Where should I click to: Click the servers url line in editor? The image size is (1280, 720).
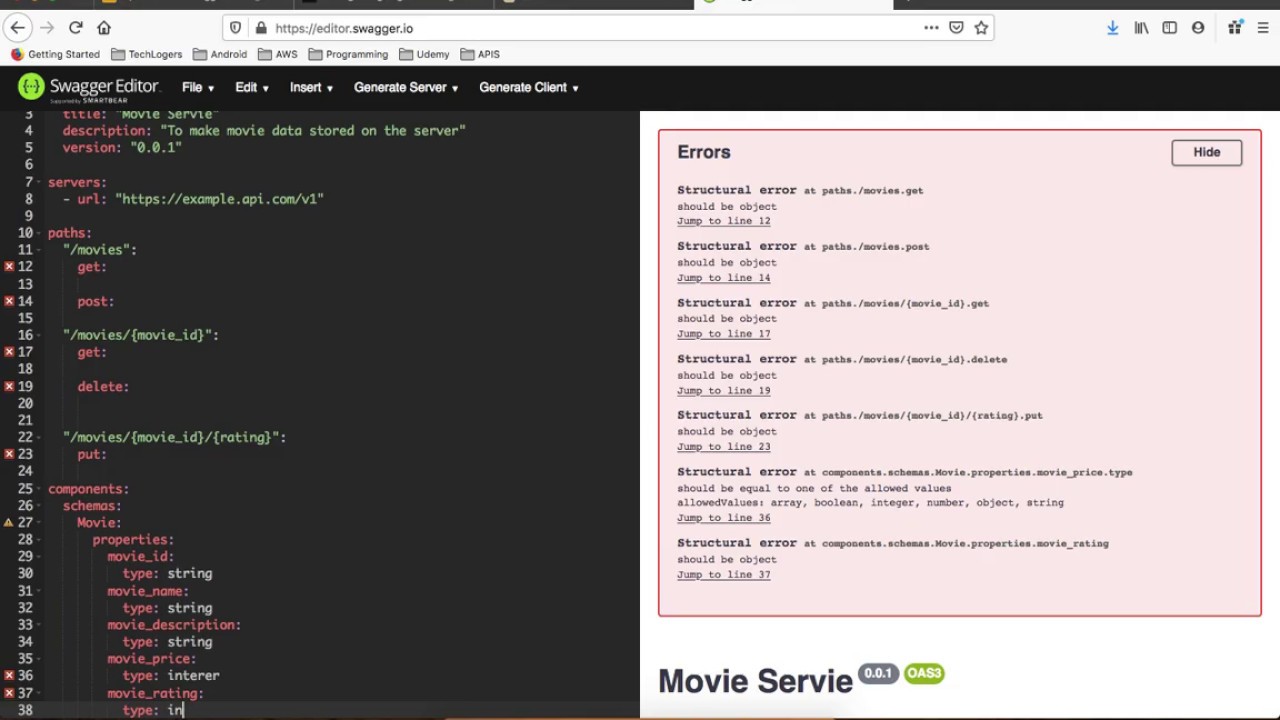click(x=193, y=199)
